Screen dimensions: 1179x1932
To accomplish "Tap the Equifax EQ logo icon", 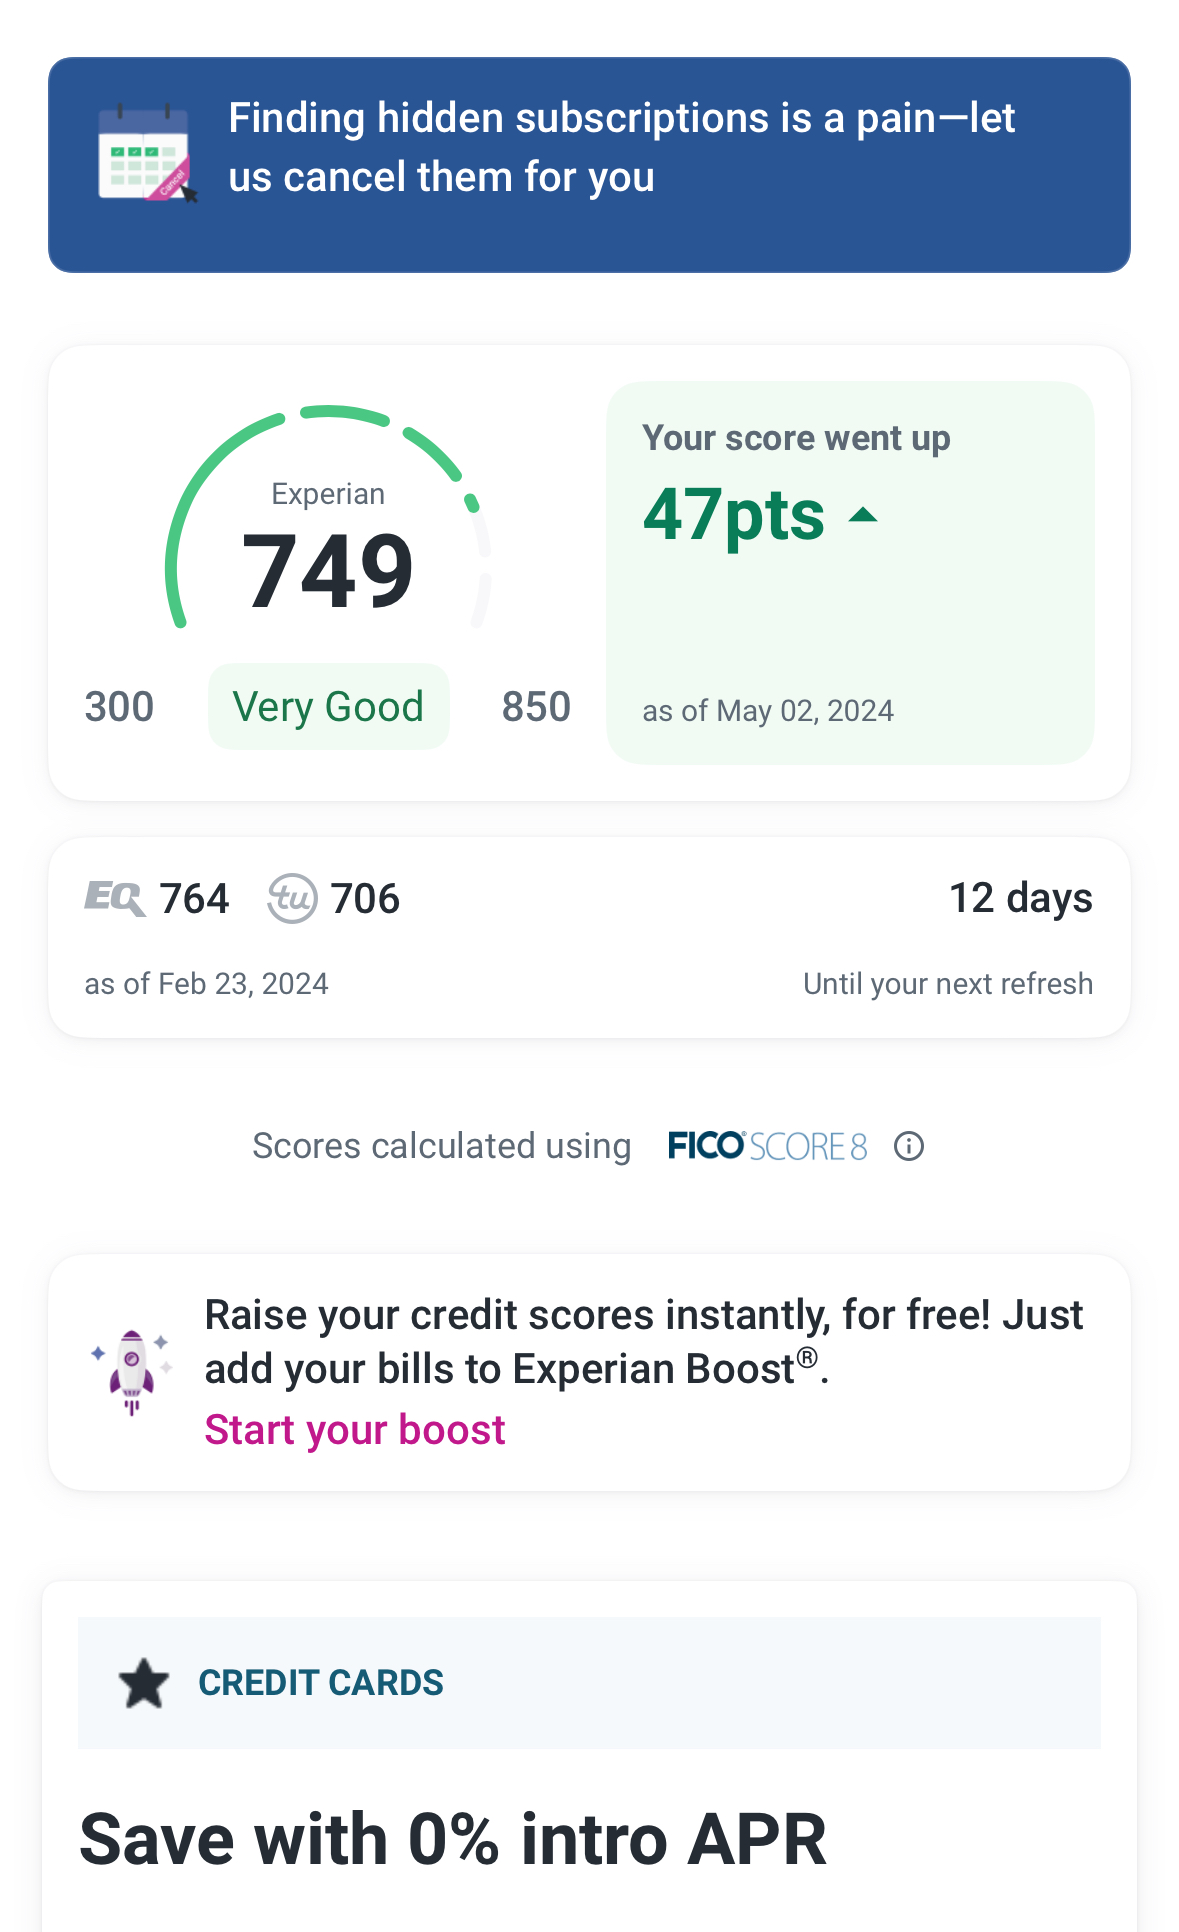I will tap(114, 898).
